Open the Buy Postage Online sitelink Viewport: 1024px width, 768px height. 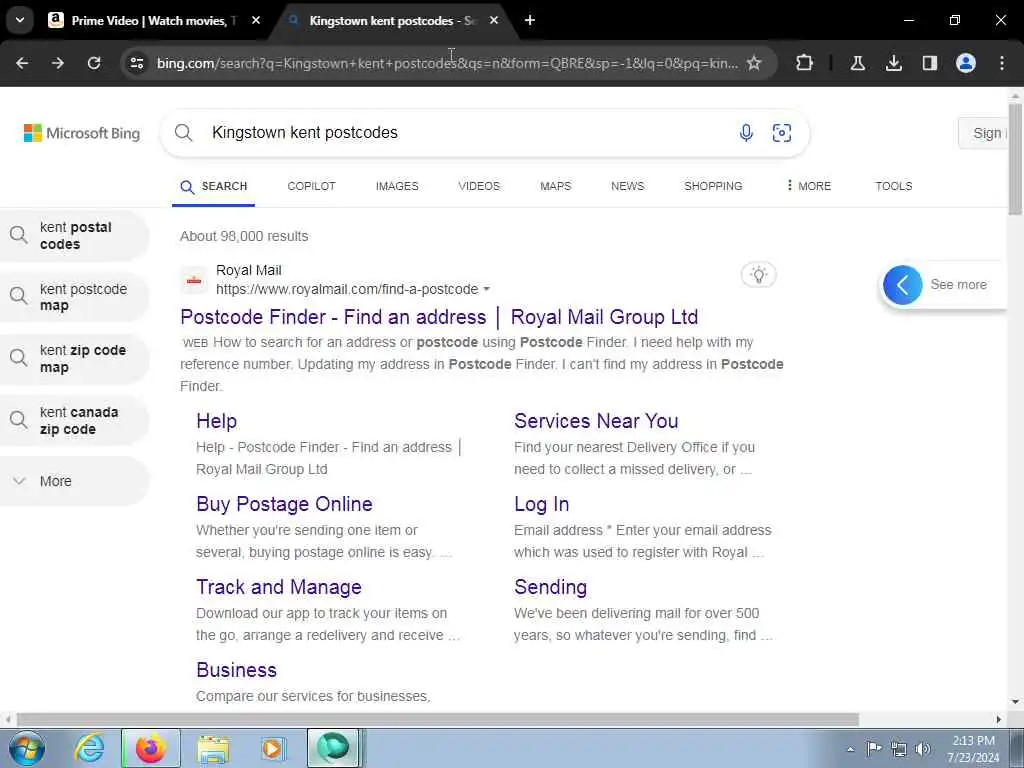click(x=284, y=504)
